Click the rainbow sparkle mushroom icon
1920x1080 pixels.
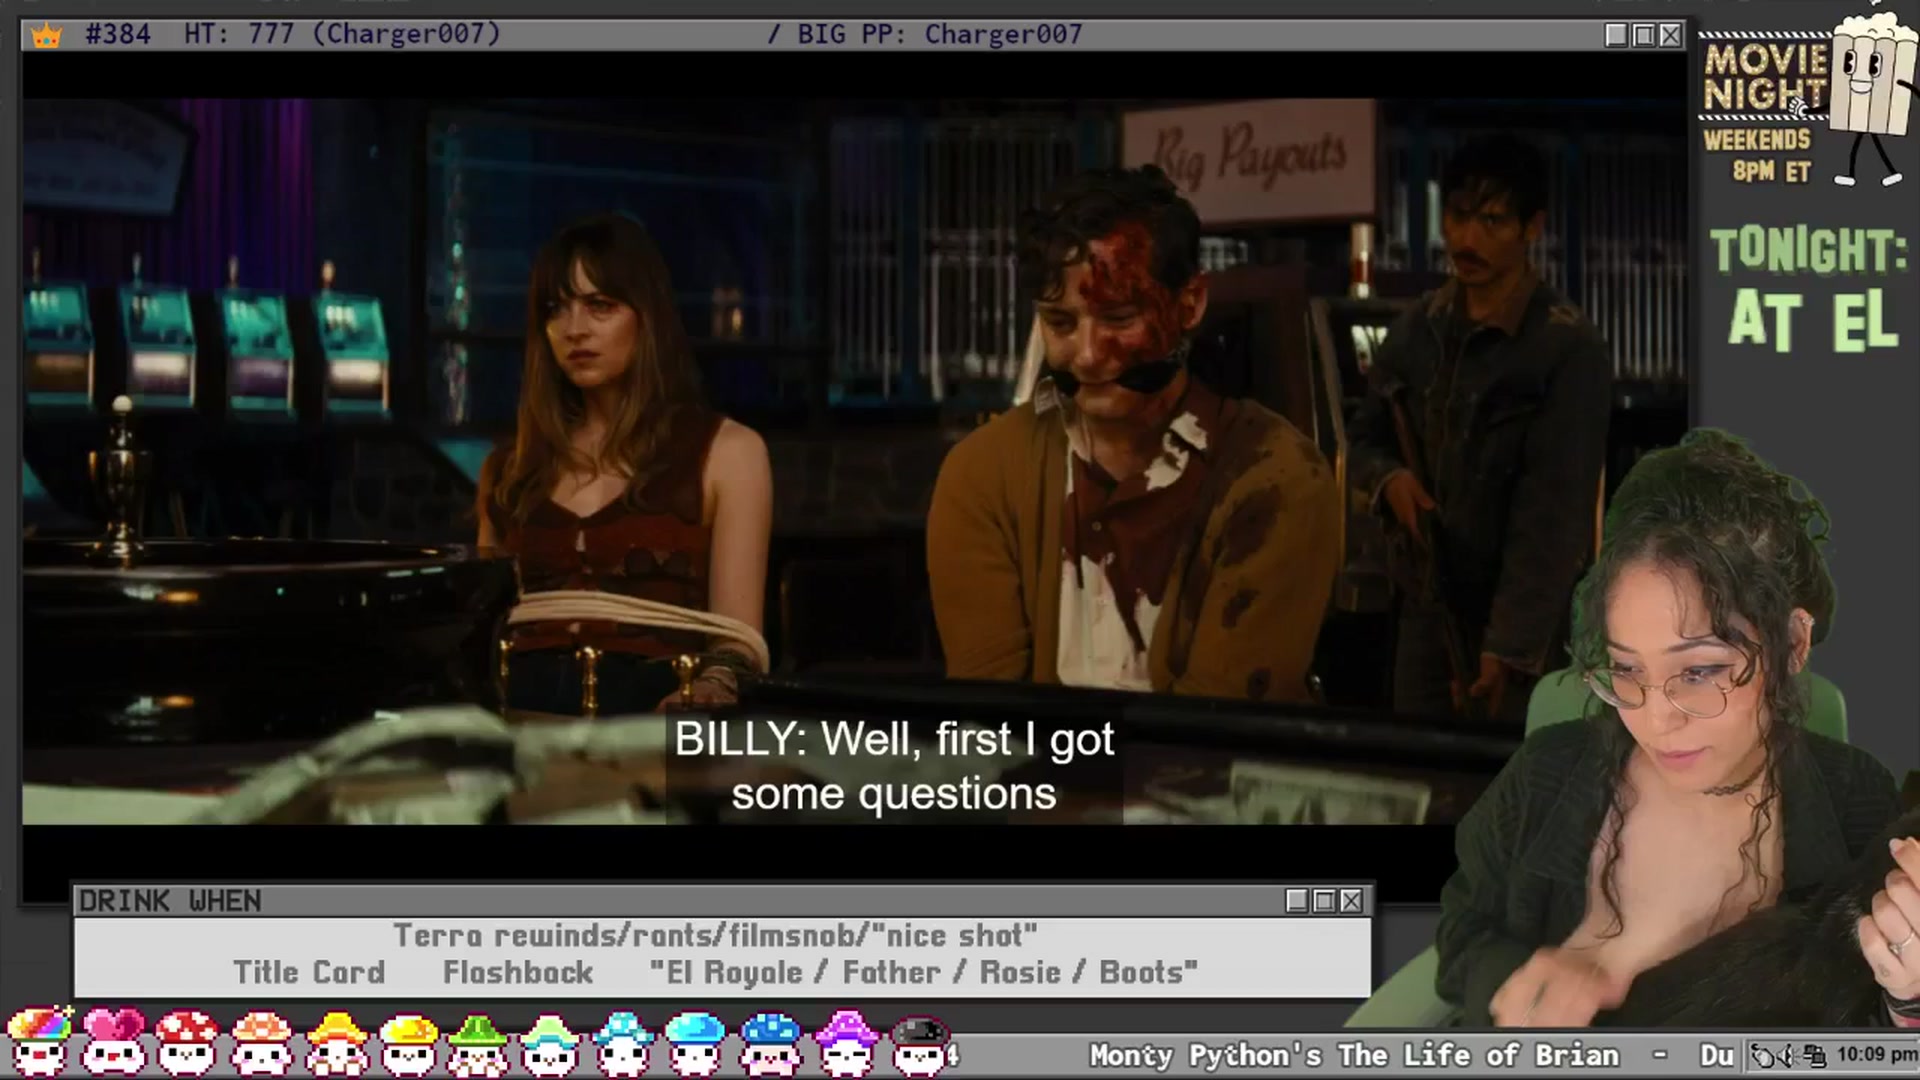(39, 1041)
